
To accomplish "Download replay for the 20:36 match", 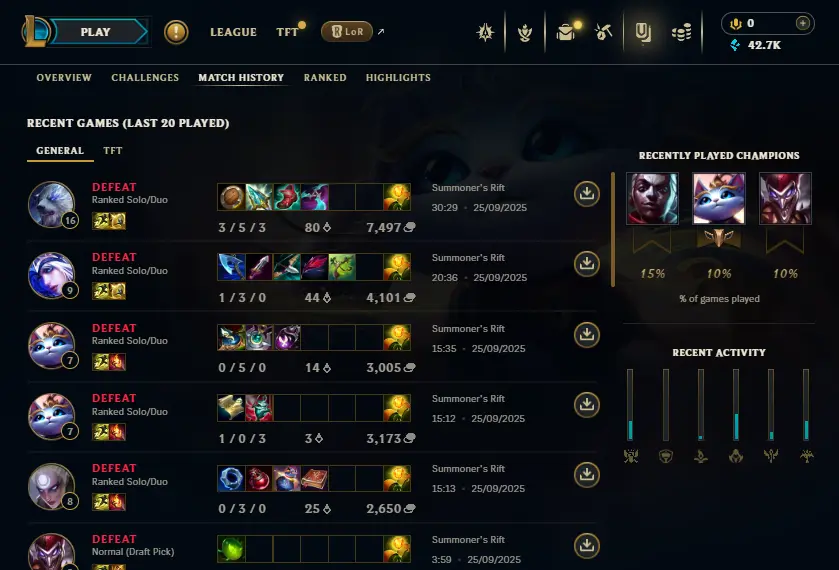I will (587, 264).
